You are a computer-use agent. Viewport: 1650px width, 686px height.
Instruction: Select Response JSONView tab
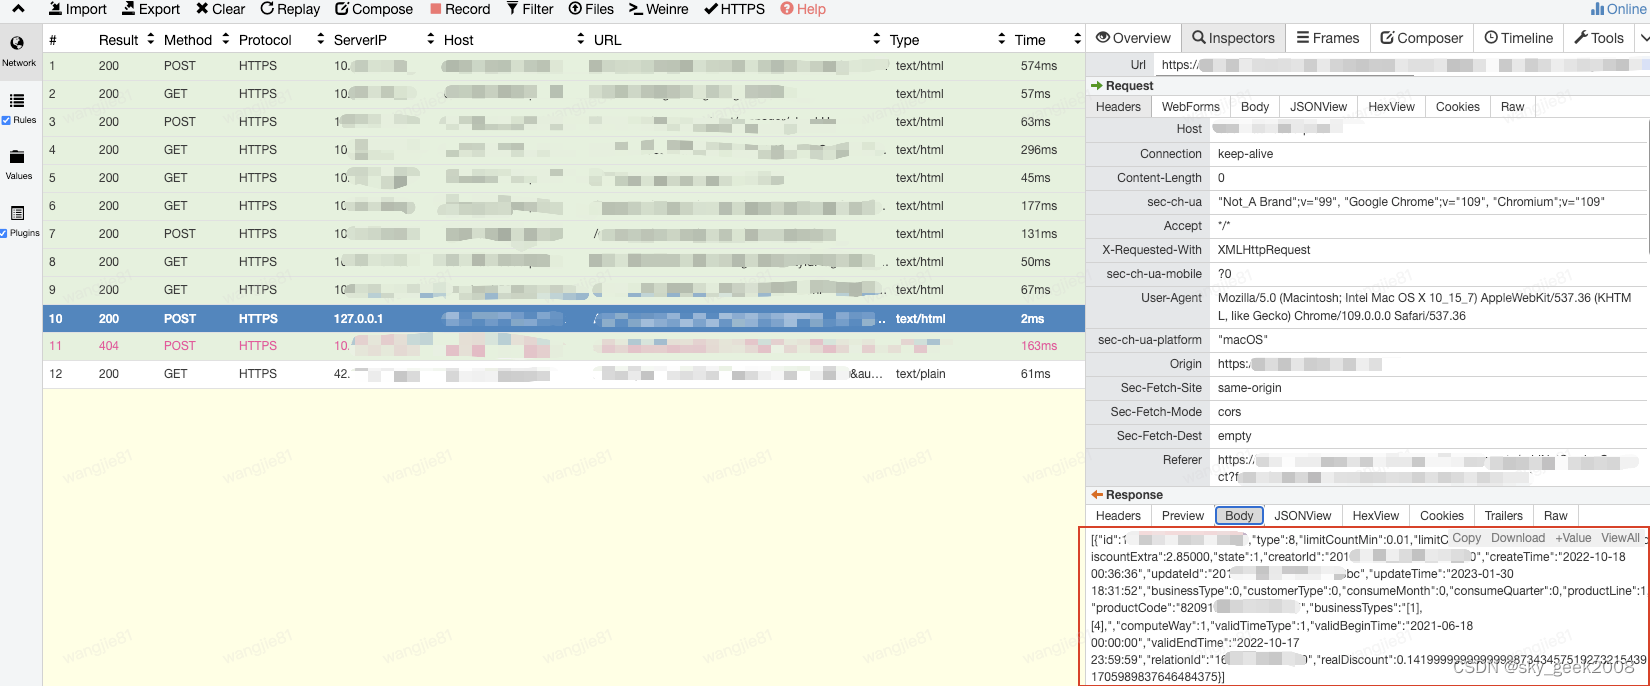coord(1302,516)
